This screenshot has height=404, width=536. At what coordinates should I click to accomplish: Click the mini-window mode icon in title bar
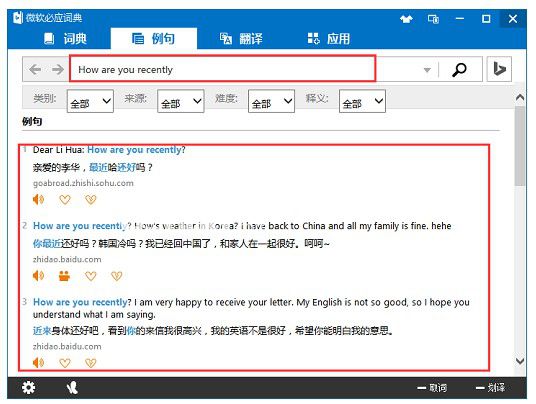click(x=433, y=19)
